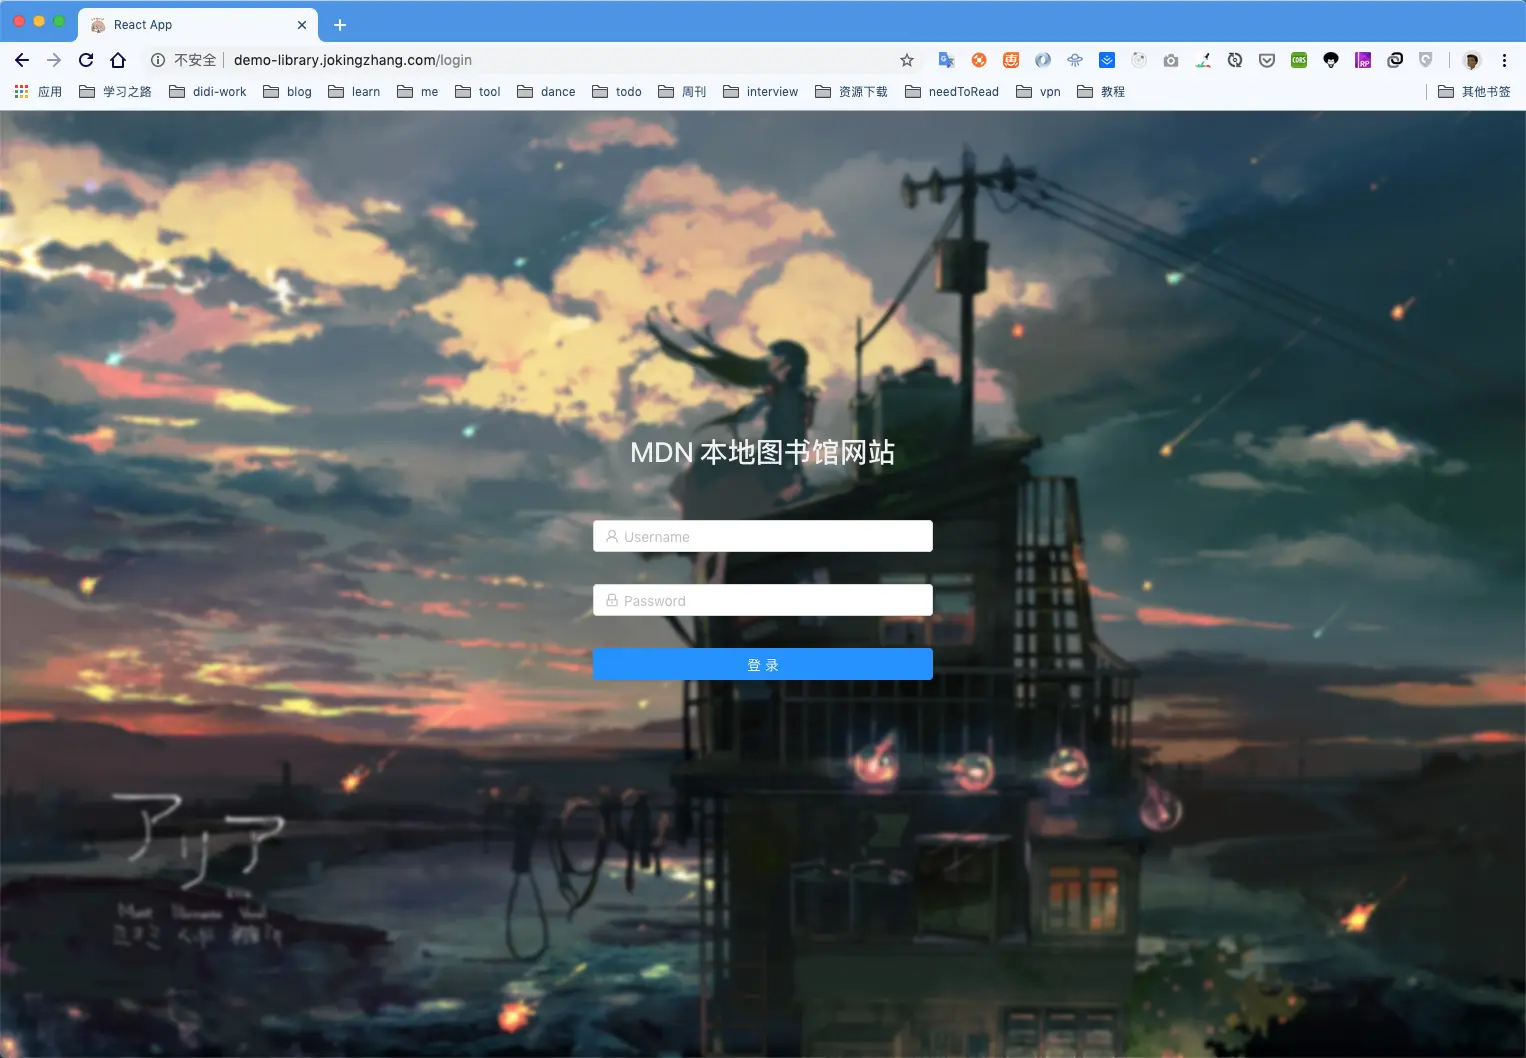Viewport: 1526px width, 1058px height.
Task: Open the 应用 apps shortcut
Action: pos(38,91)
